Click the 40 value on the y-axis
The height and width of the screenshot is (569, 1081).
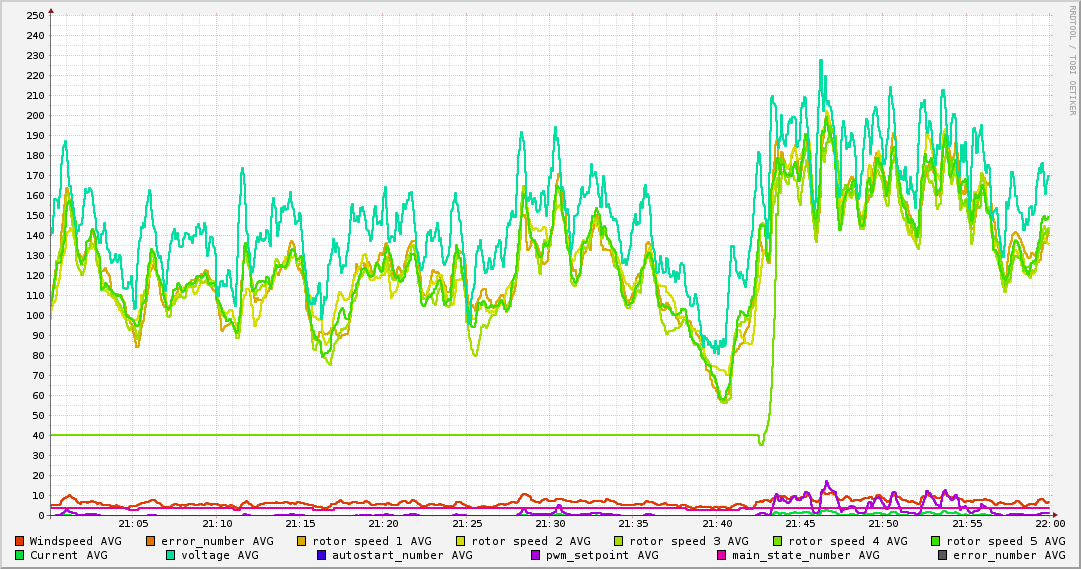[x=38, y=435]
